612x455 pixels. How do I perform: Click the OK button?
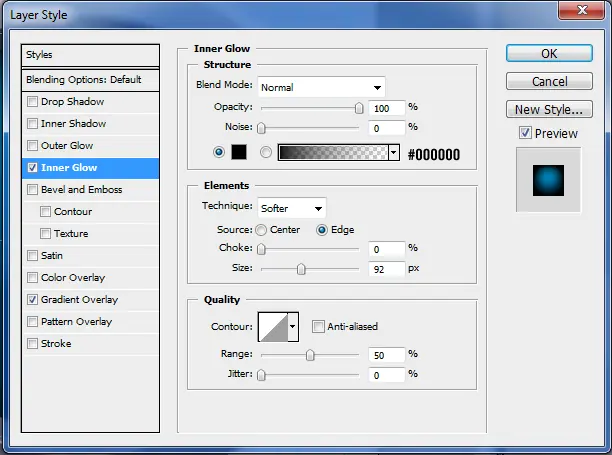(x=549, y=53)
